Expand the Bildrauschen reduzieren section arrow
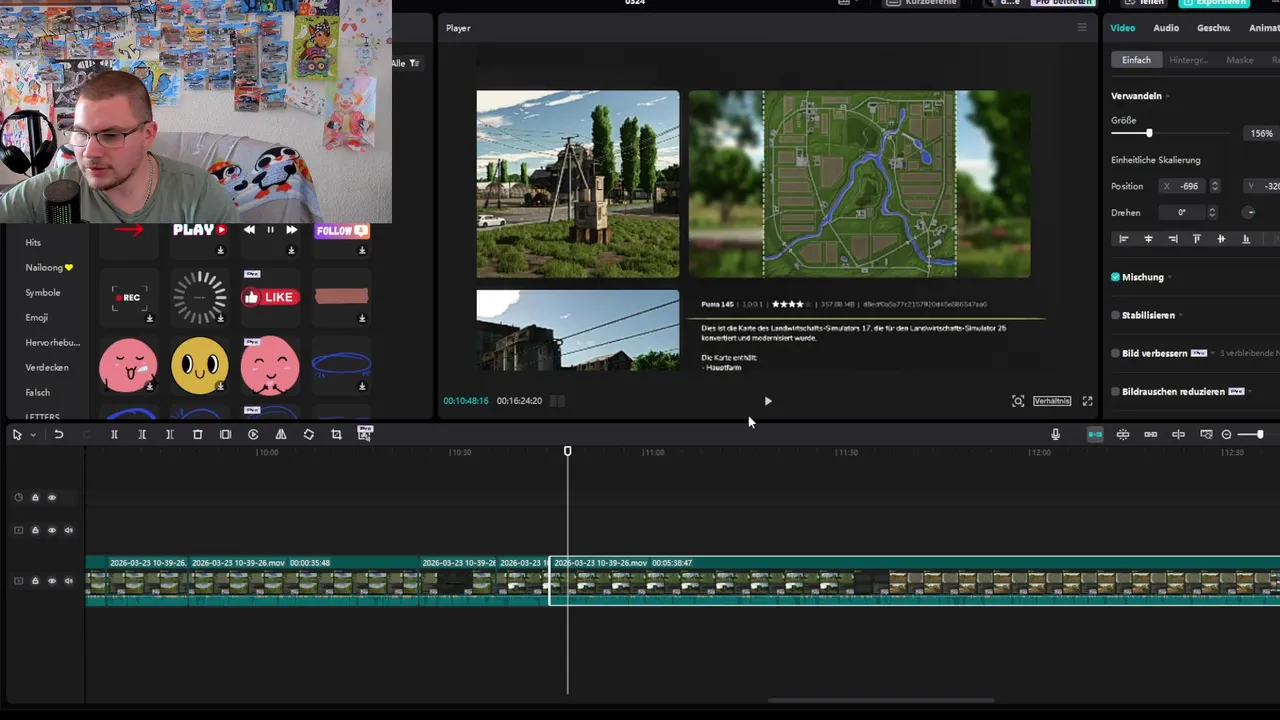The height and width of the screenshot is (720, 1280). [1250, 391]
